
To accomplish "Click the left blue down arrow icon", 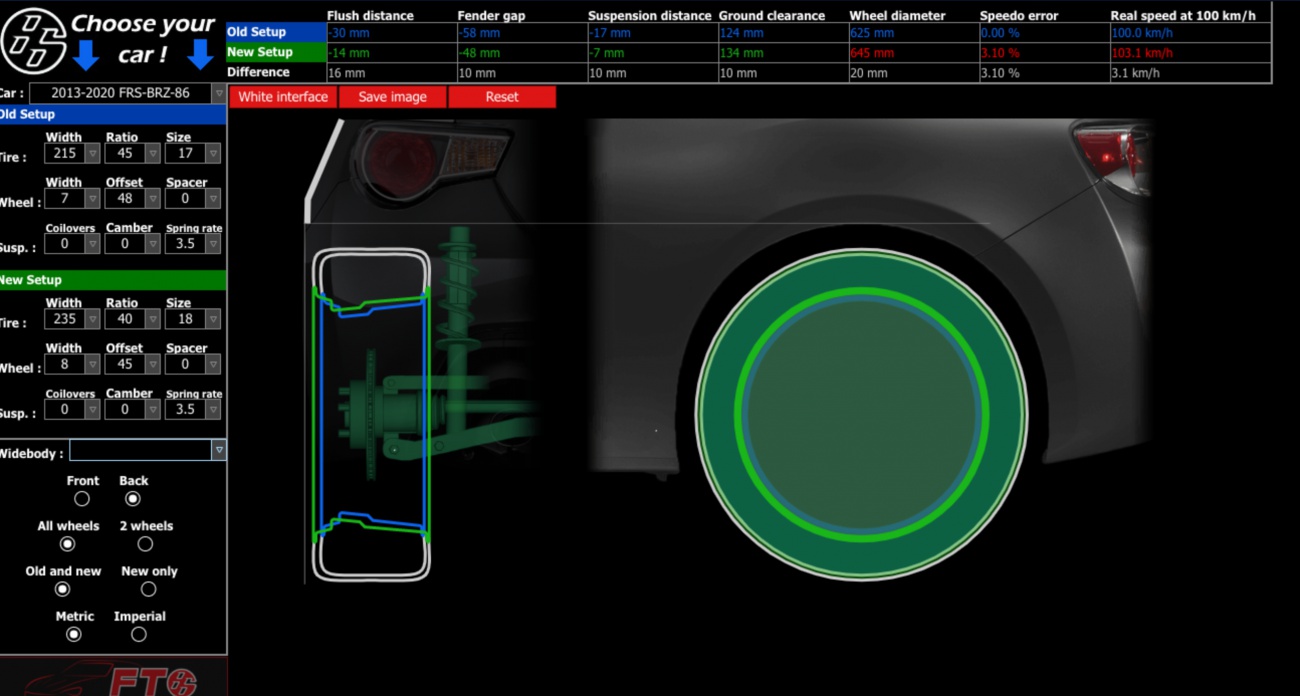I will tap(86, 54).
